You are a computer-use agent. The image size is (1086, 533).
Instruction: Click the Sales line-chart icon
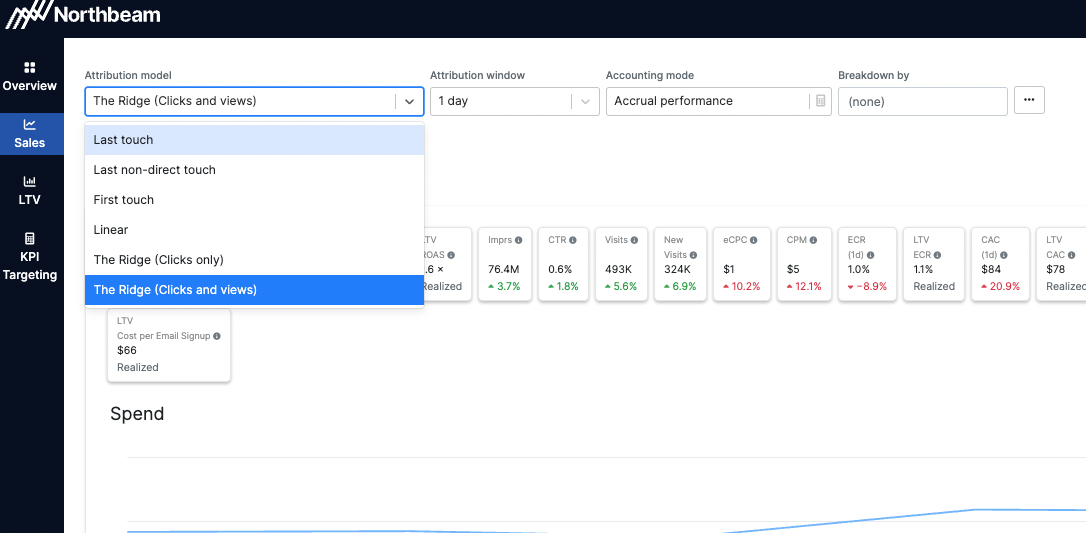point(29,125)
